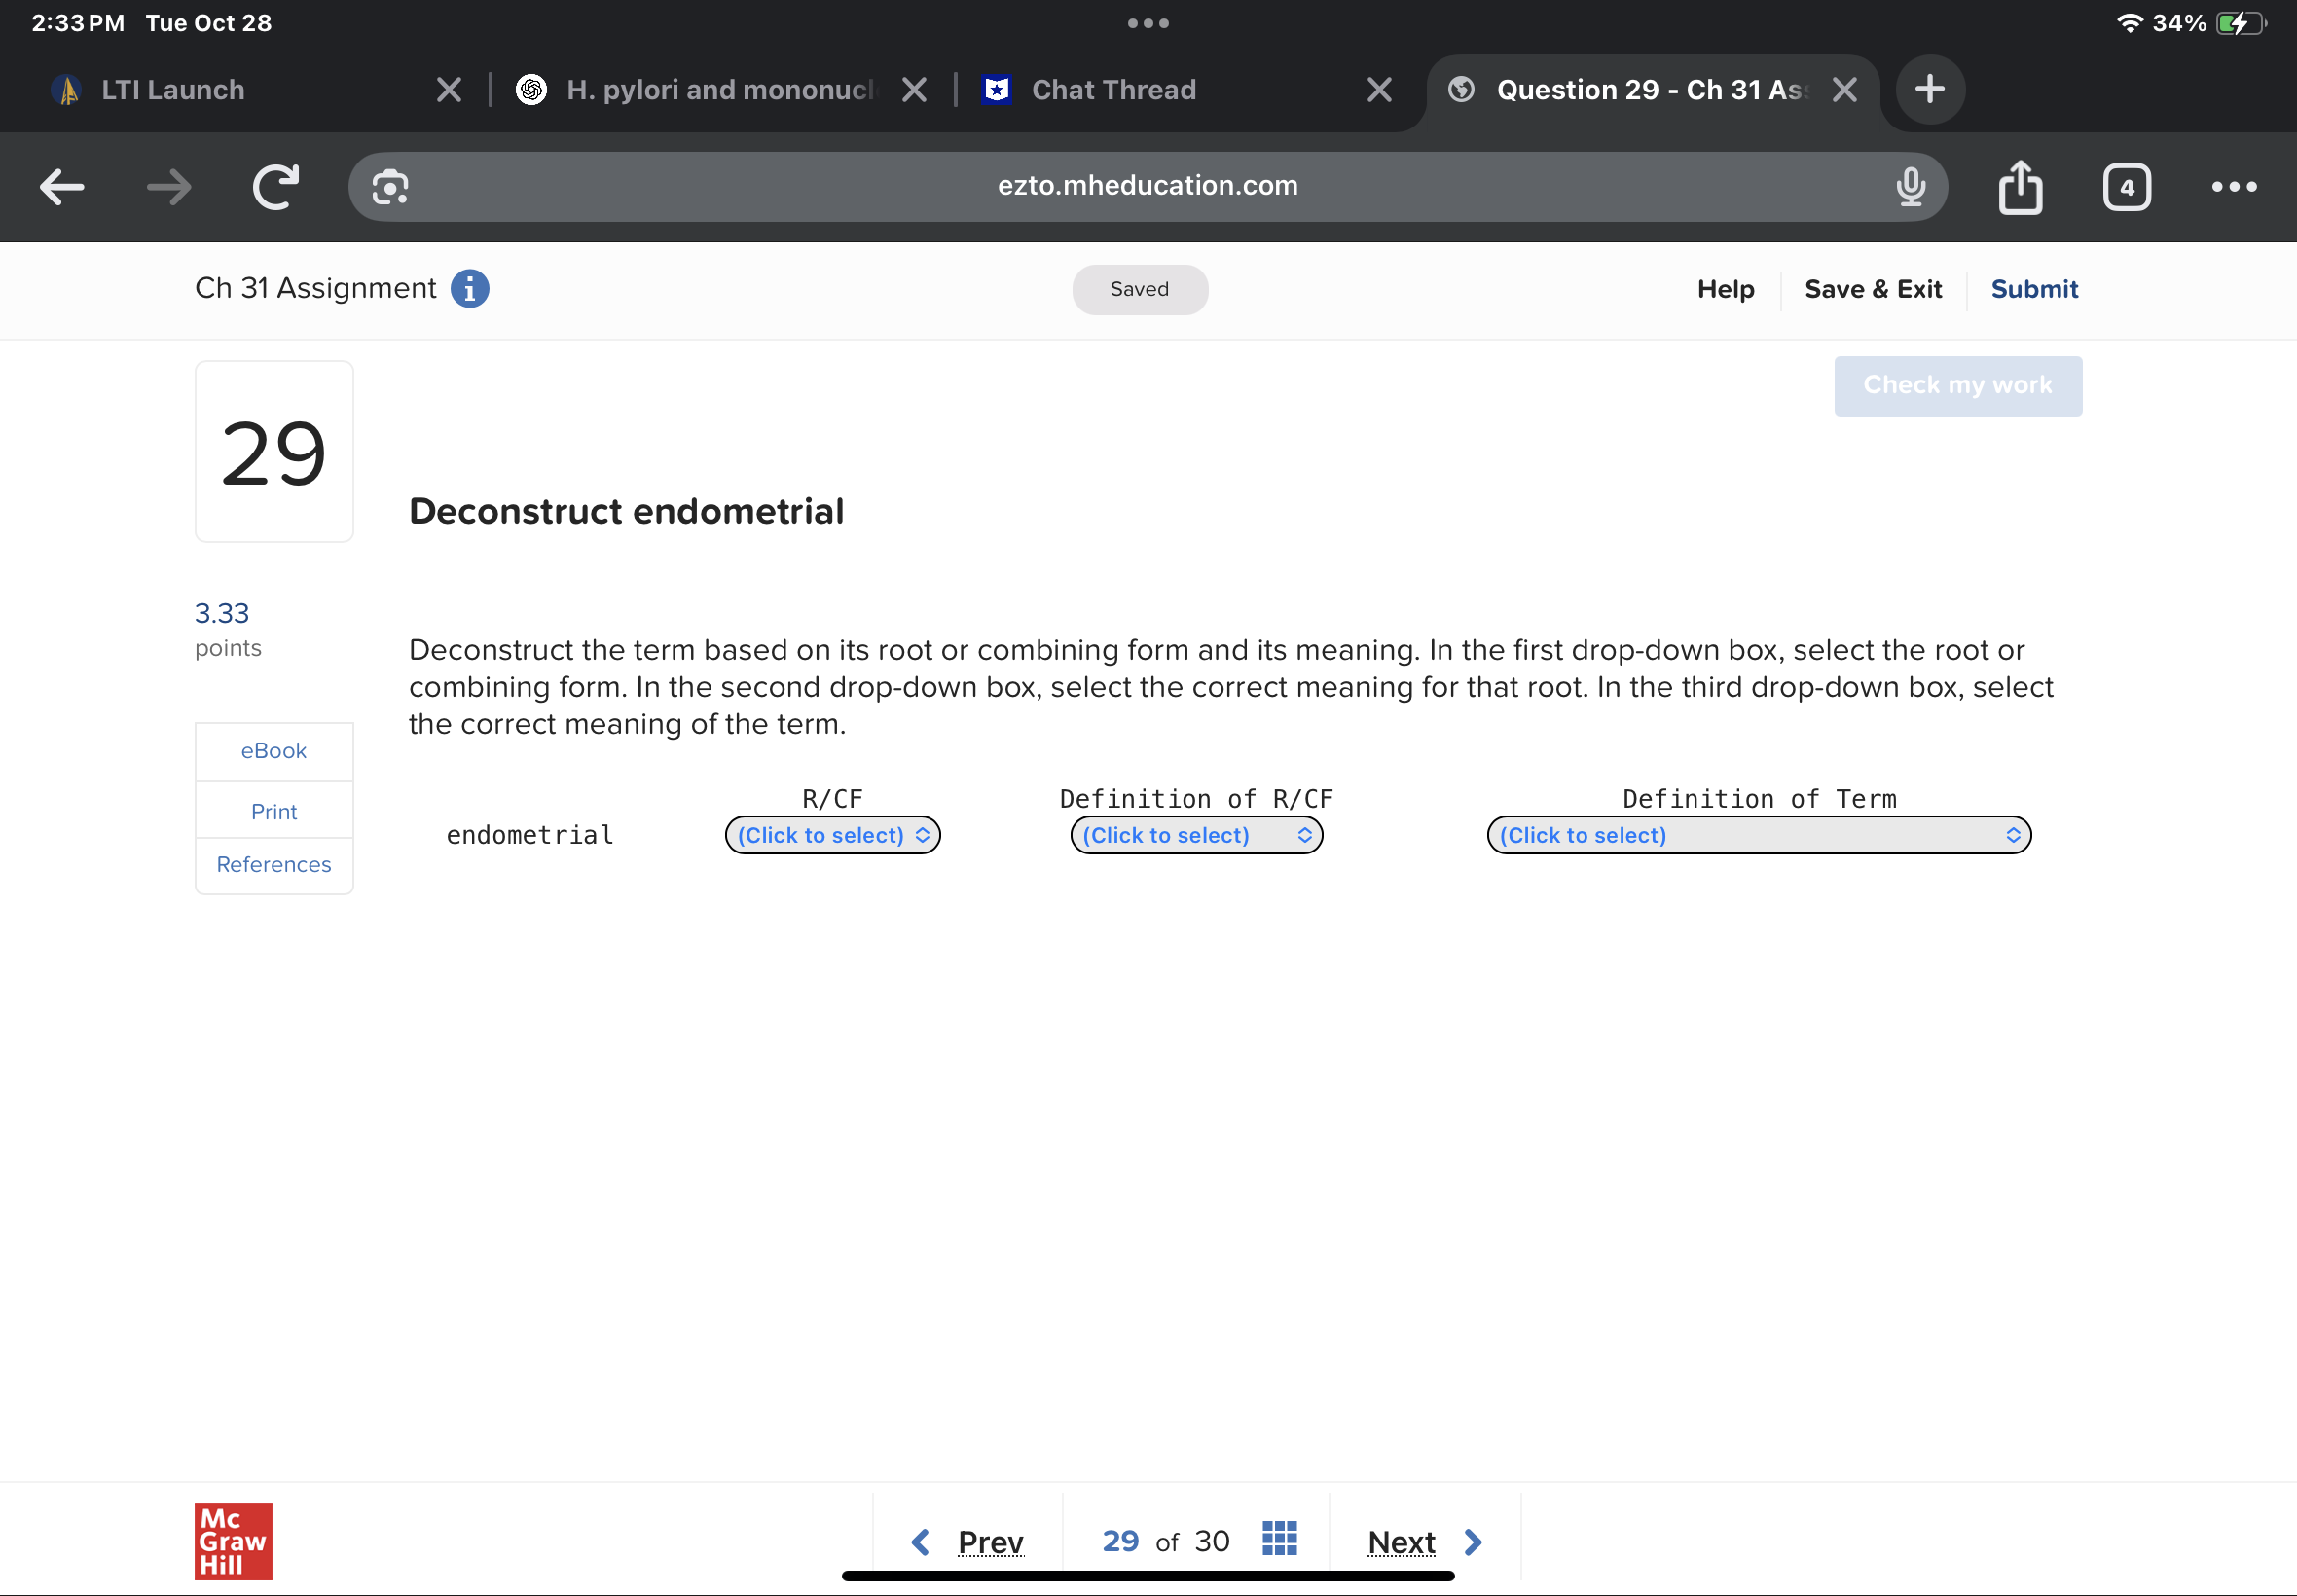Close the H. pylori tab
2297x1596 pixels.
coord(913,90)
